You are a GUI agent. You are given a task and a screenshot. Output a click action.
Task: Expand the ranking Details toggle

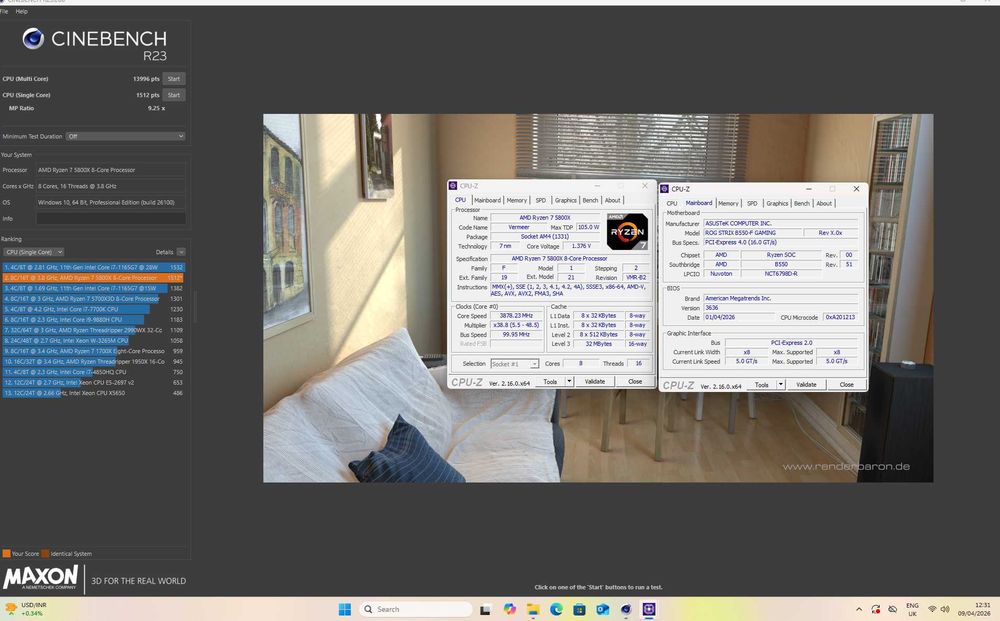coord(181,252)
